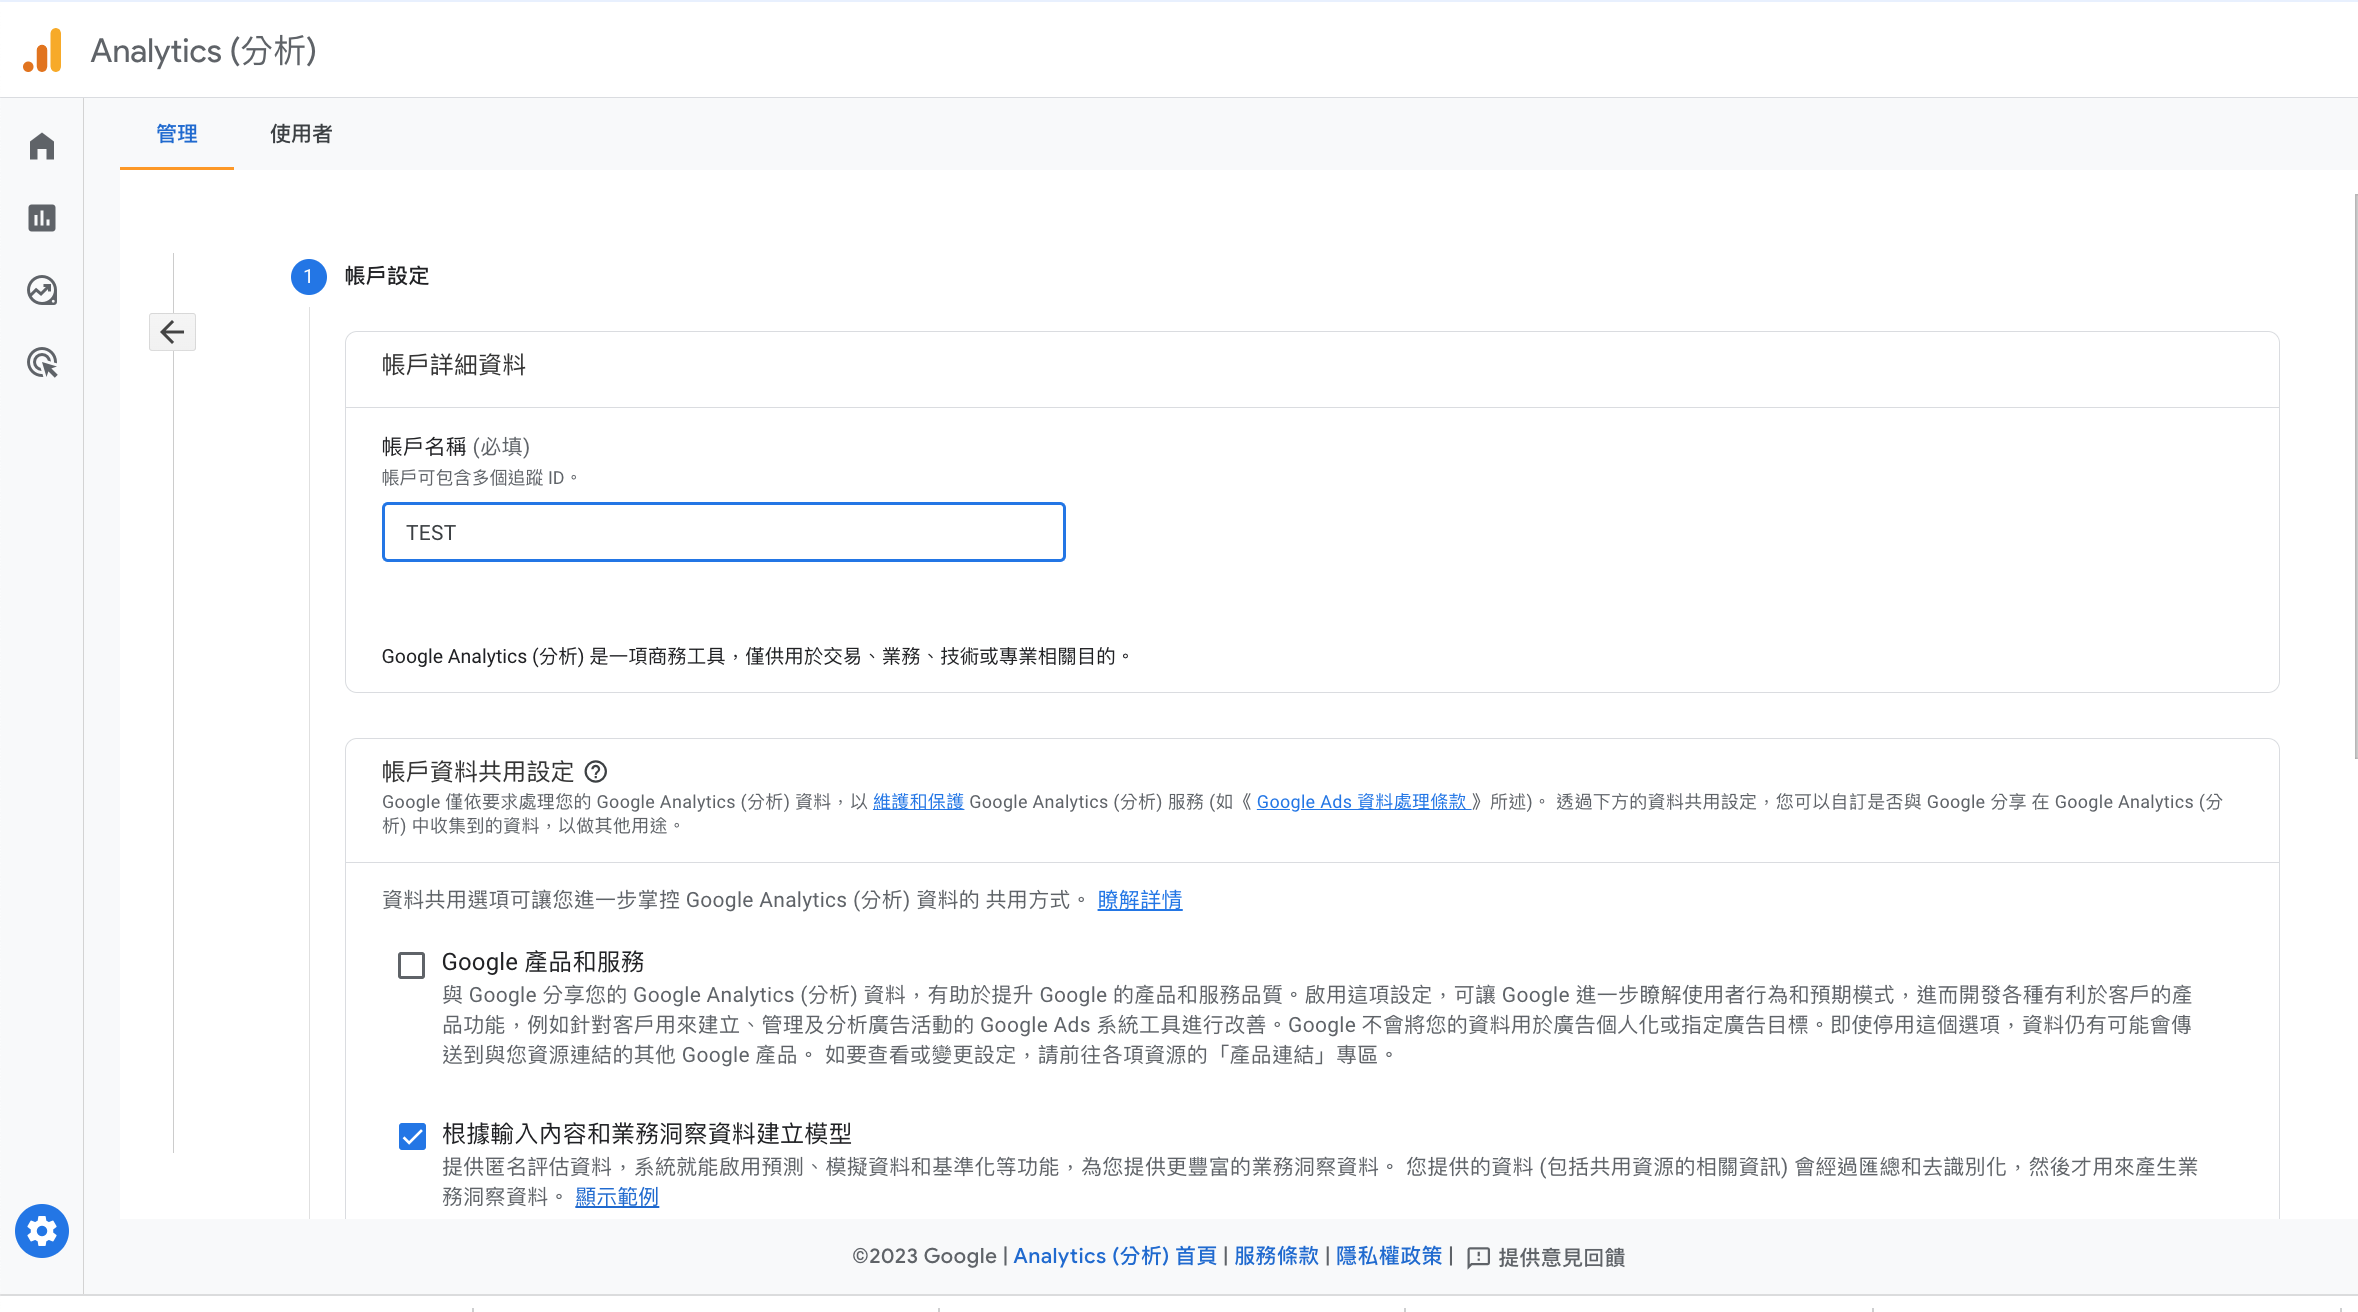Switch to the 管理 tab
The height and width of the screenshot is (1312, 2358).
[177, 134]
